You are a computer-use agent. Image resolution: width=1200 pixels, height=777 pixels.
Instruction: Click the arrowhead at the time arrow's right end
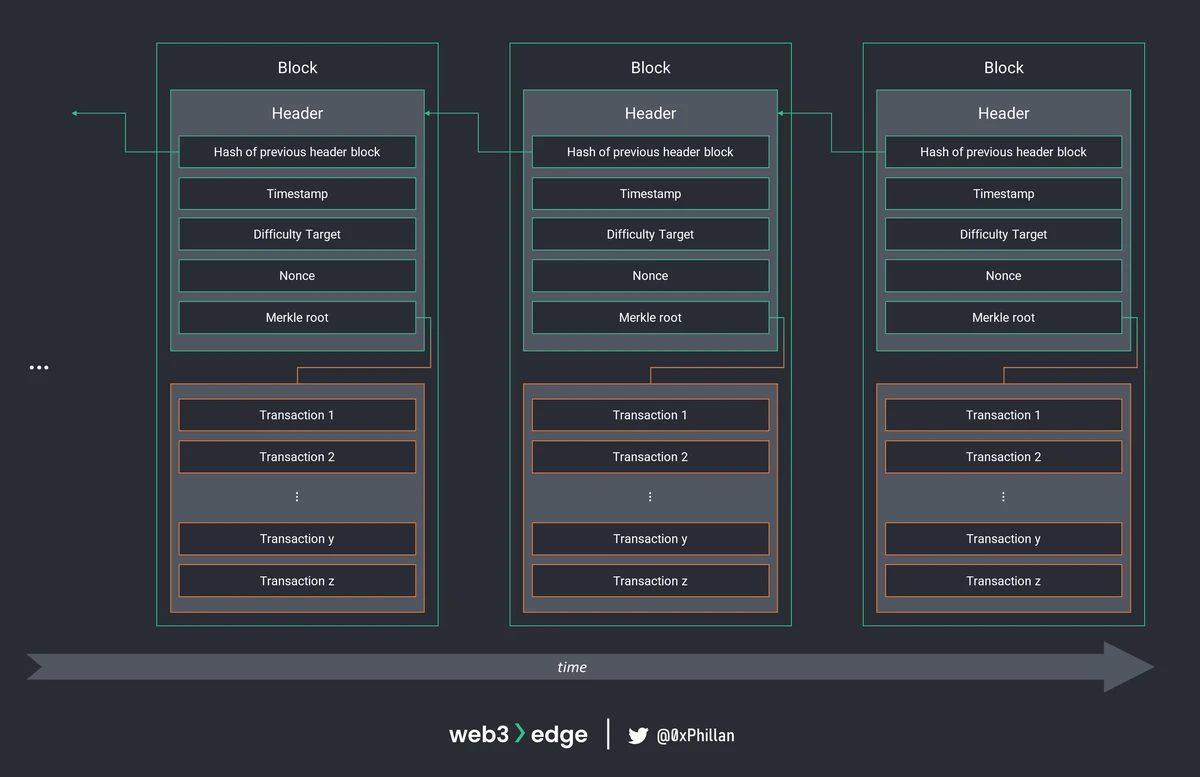click(1130, 667)
